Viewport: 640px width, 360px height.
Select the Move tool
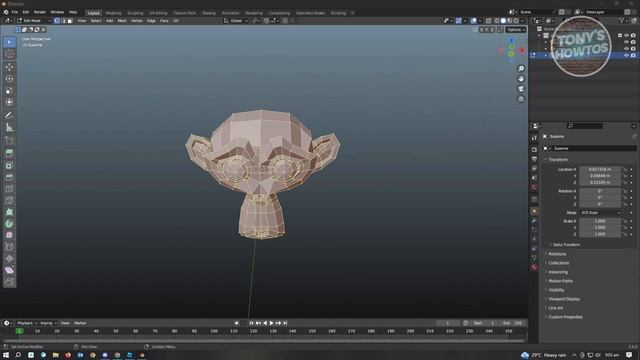(9, 67)
